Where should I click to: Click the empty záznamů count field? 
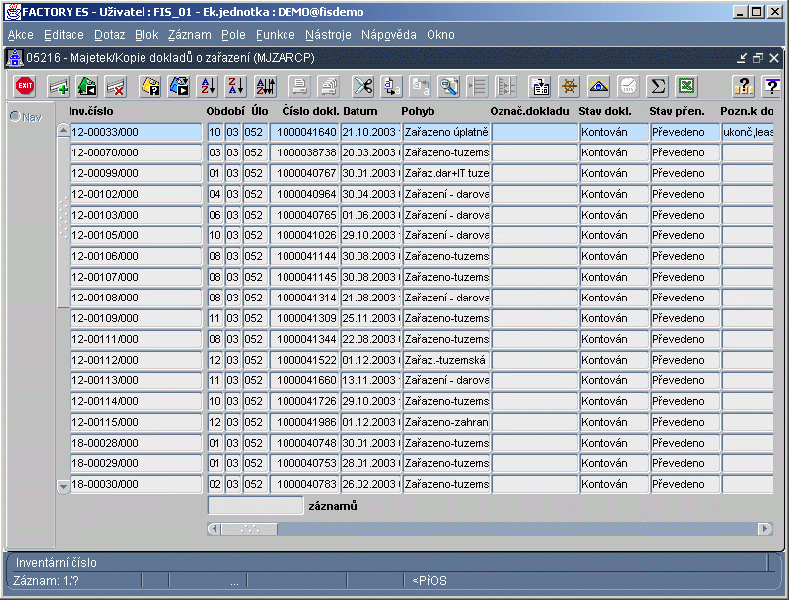[x=256, y=505]
